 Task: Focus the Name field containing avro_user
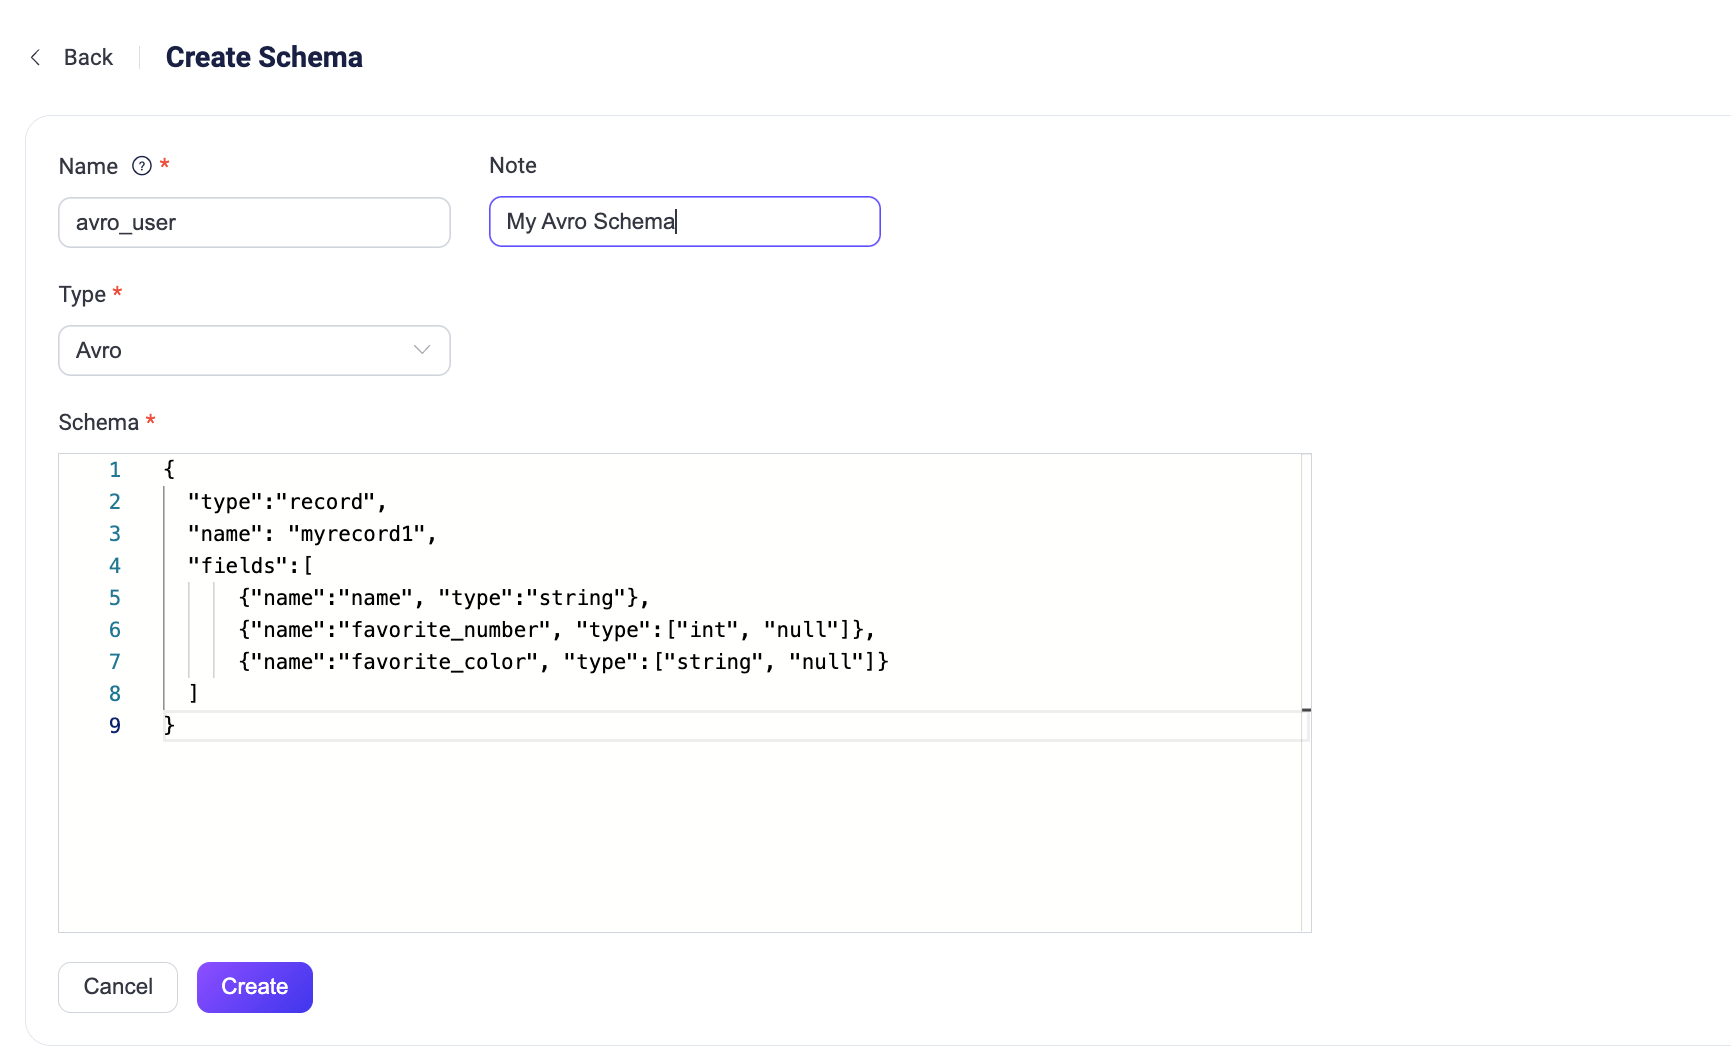tap(254, 223)
